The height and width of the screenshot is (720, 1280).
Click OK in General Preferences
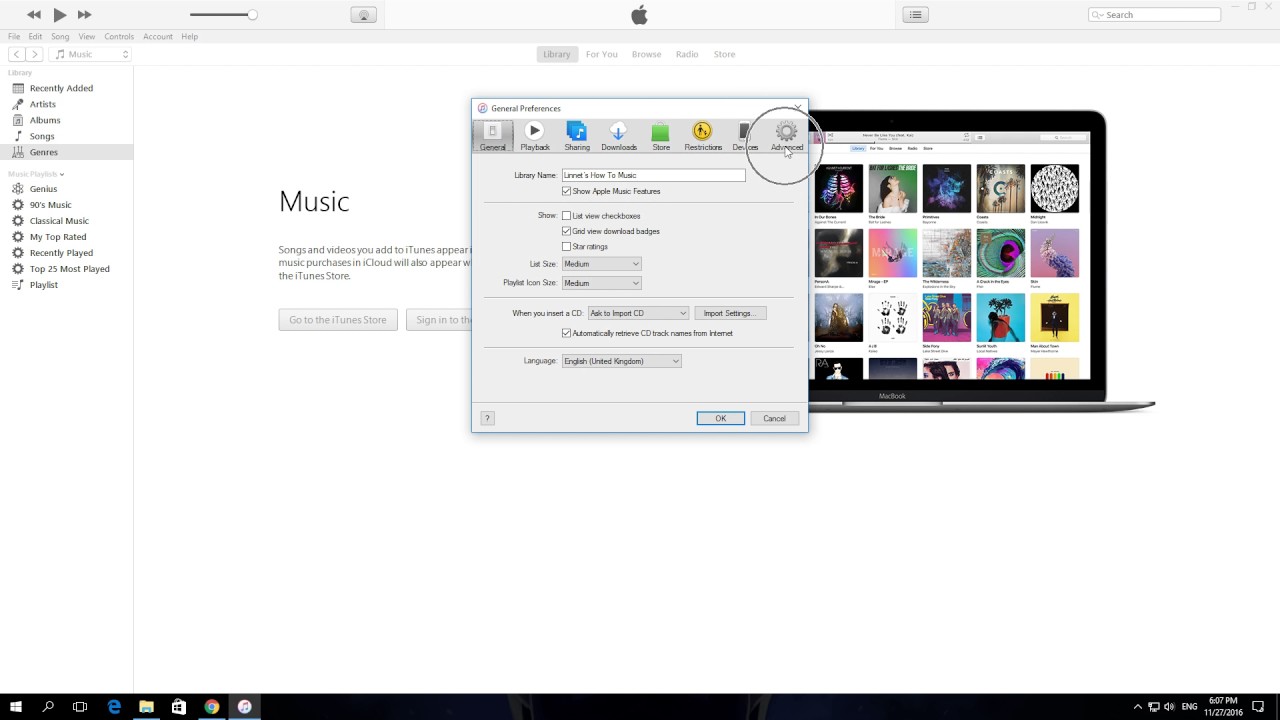pos(720,418)
